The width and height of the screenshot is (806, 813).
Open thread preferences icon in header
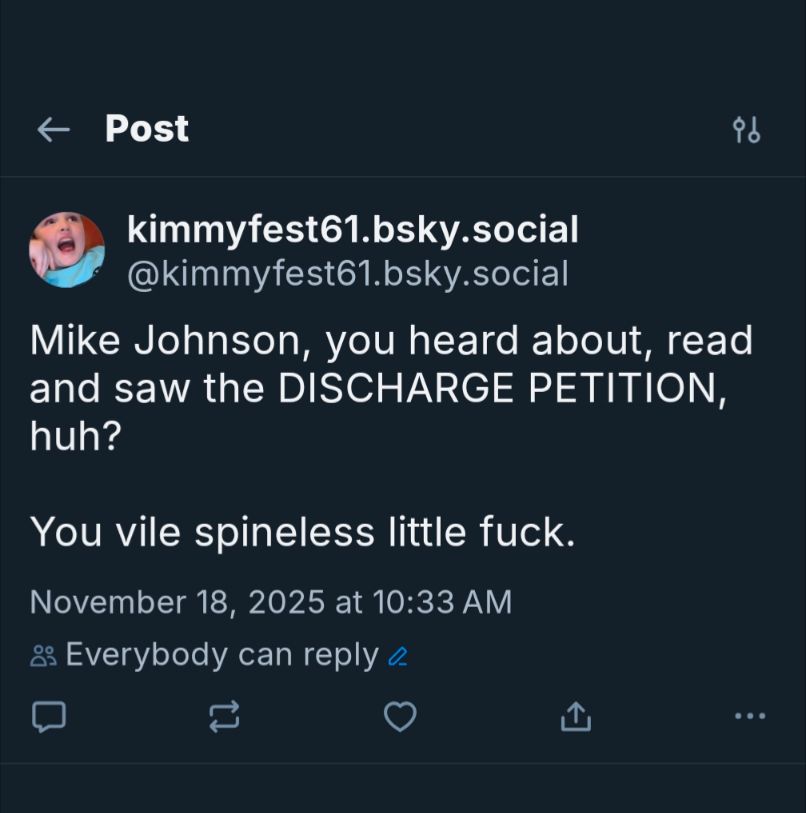746,130
